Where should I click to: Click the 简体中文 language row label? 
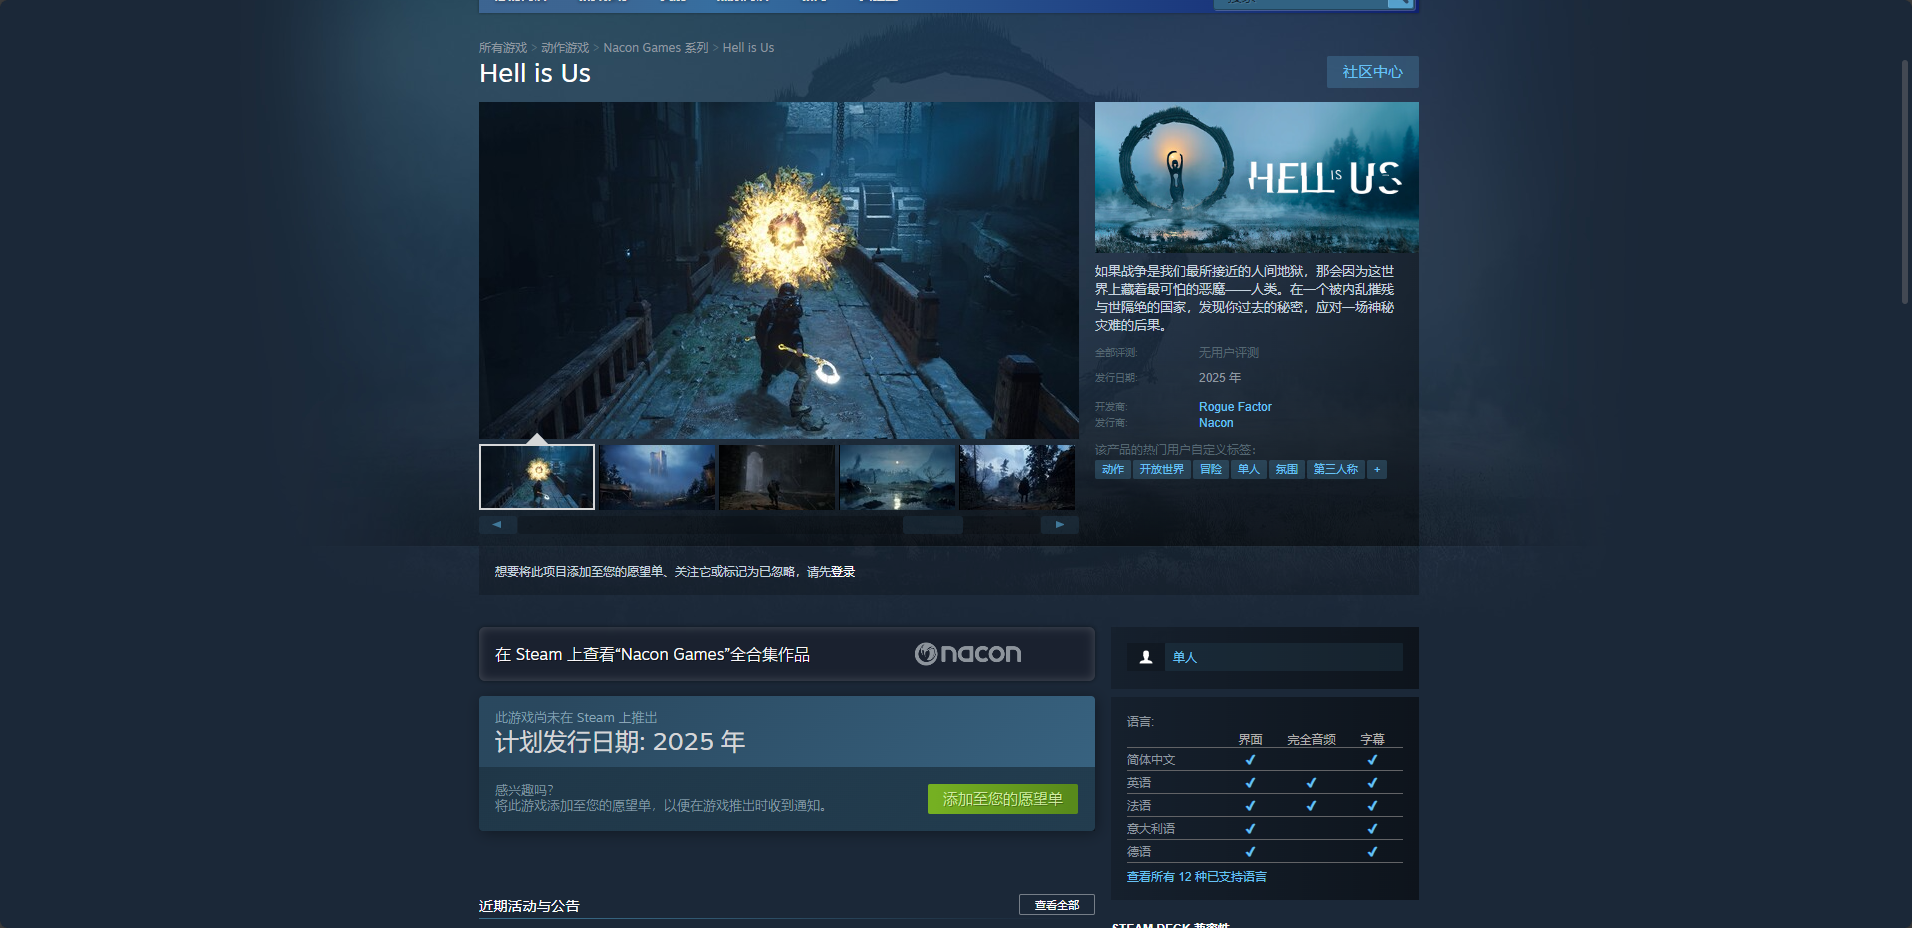pyautogui.click(x=1151, y=760)
